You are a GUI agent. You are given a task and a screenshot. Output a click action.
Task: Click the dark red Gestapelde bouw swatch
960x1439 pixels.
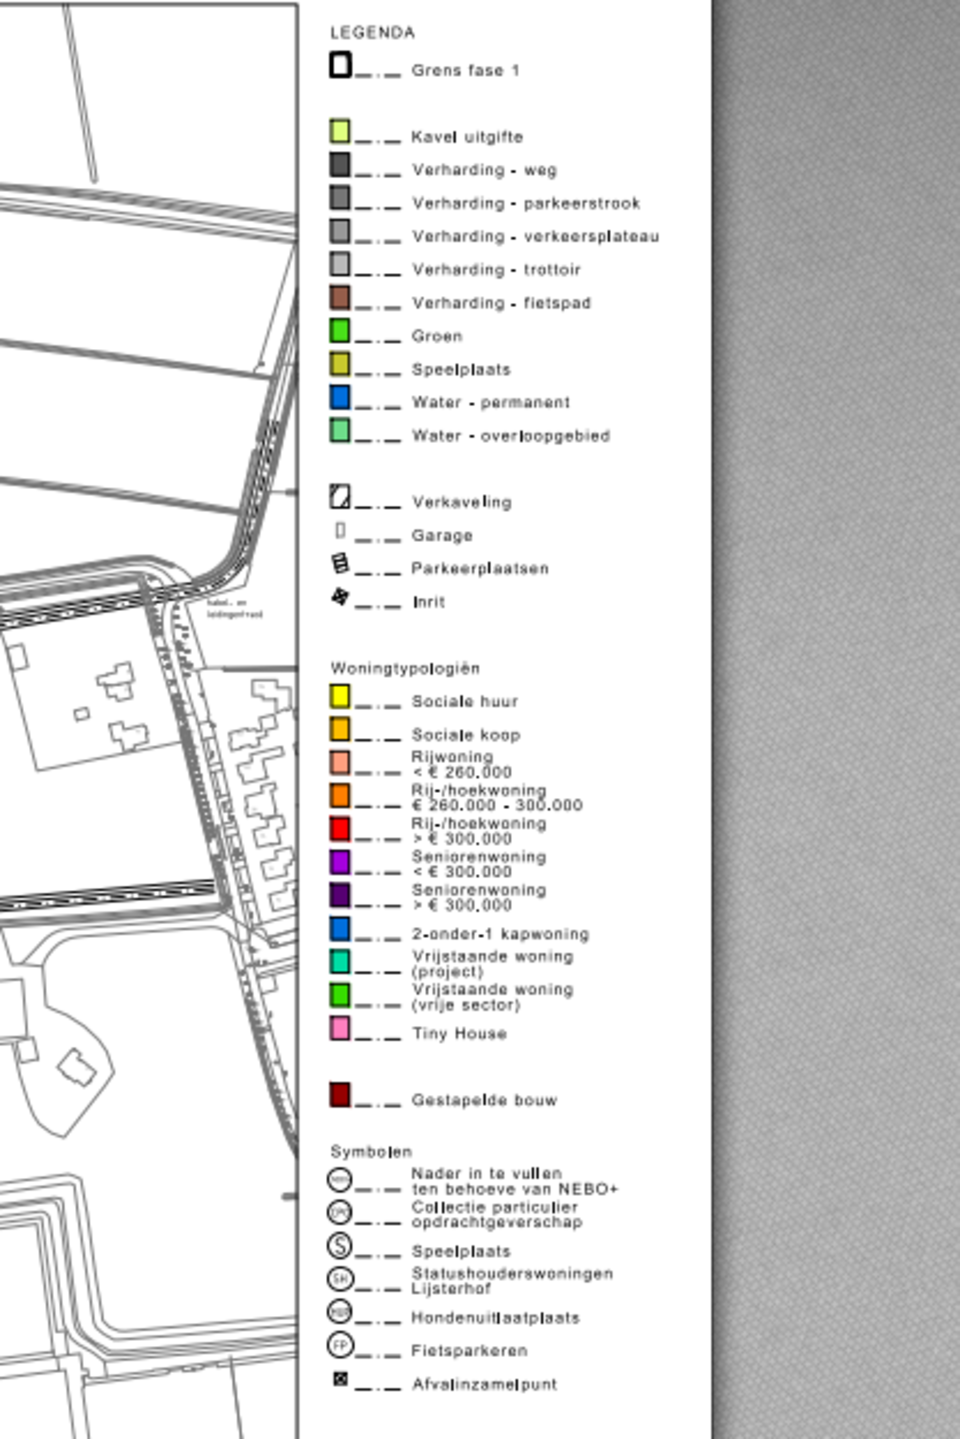[x=340, y=1094]
